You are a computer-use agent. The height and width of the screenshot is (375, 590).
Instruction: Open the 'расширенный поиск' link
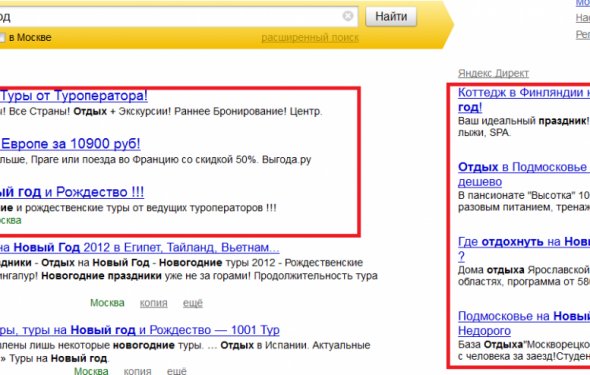pos(310,38)
